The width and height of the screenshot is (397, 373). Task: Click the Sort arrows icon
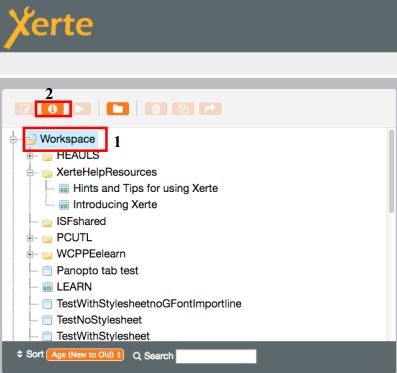click(x=20, y=354)
